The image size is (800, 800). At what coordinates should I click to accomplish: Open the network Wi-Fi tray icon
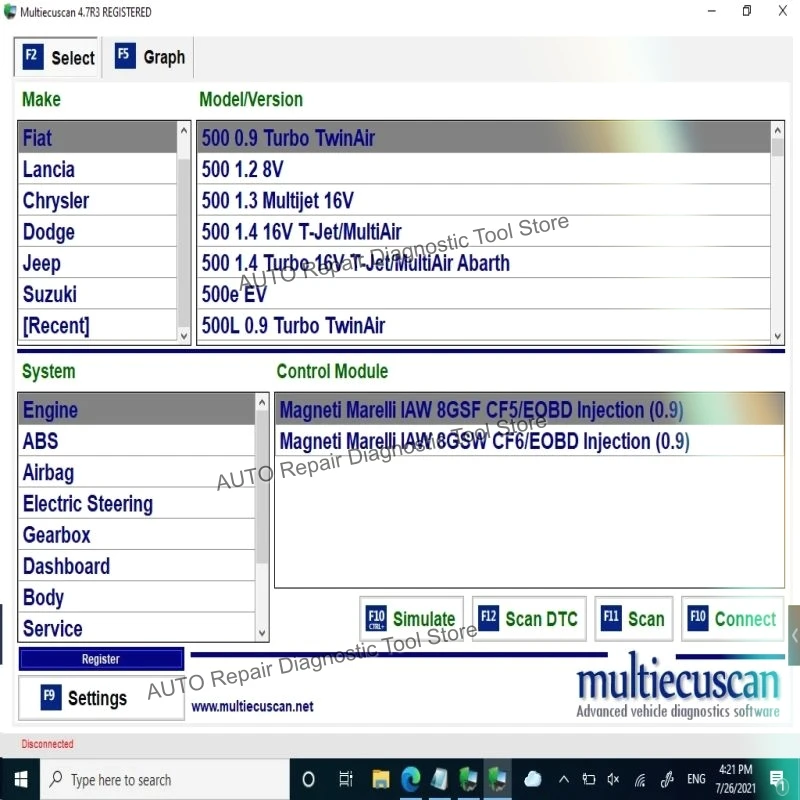tap(640, 779)
